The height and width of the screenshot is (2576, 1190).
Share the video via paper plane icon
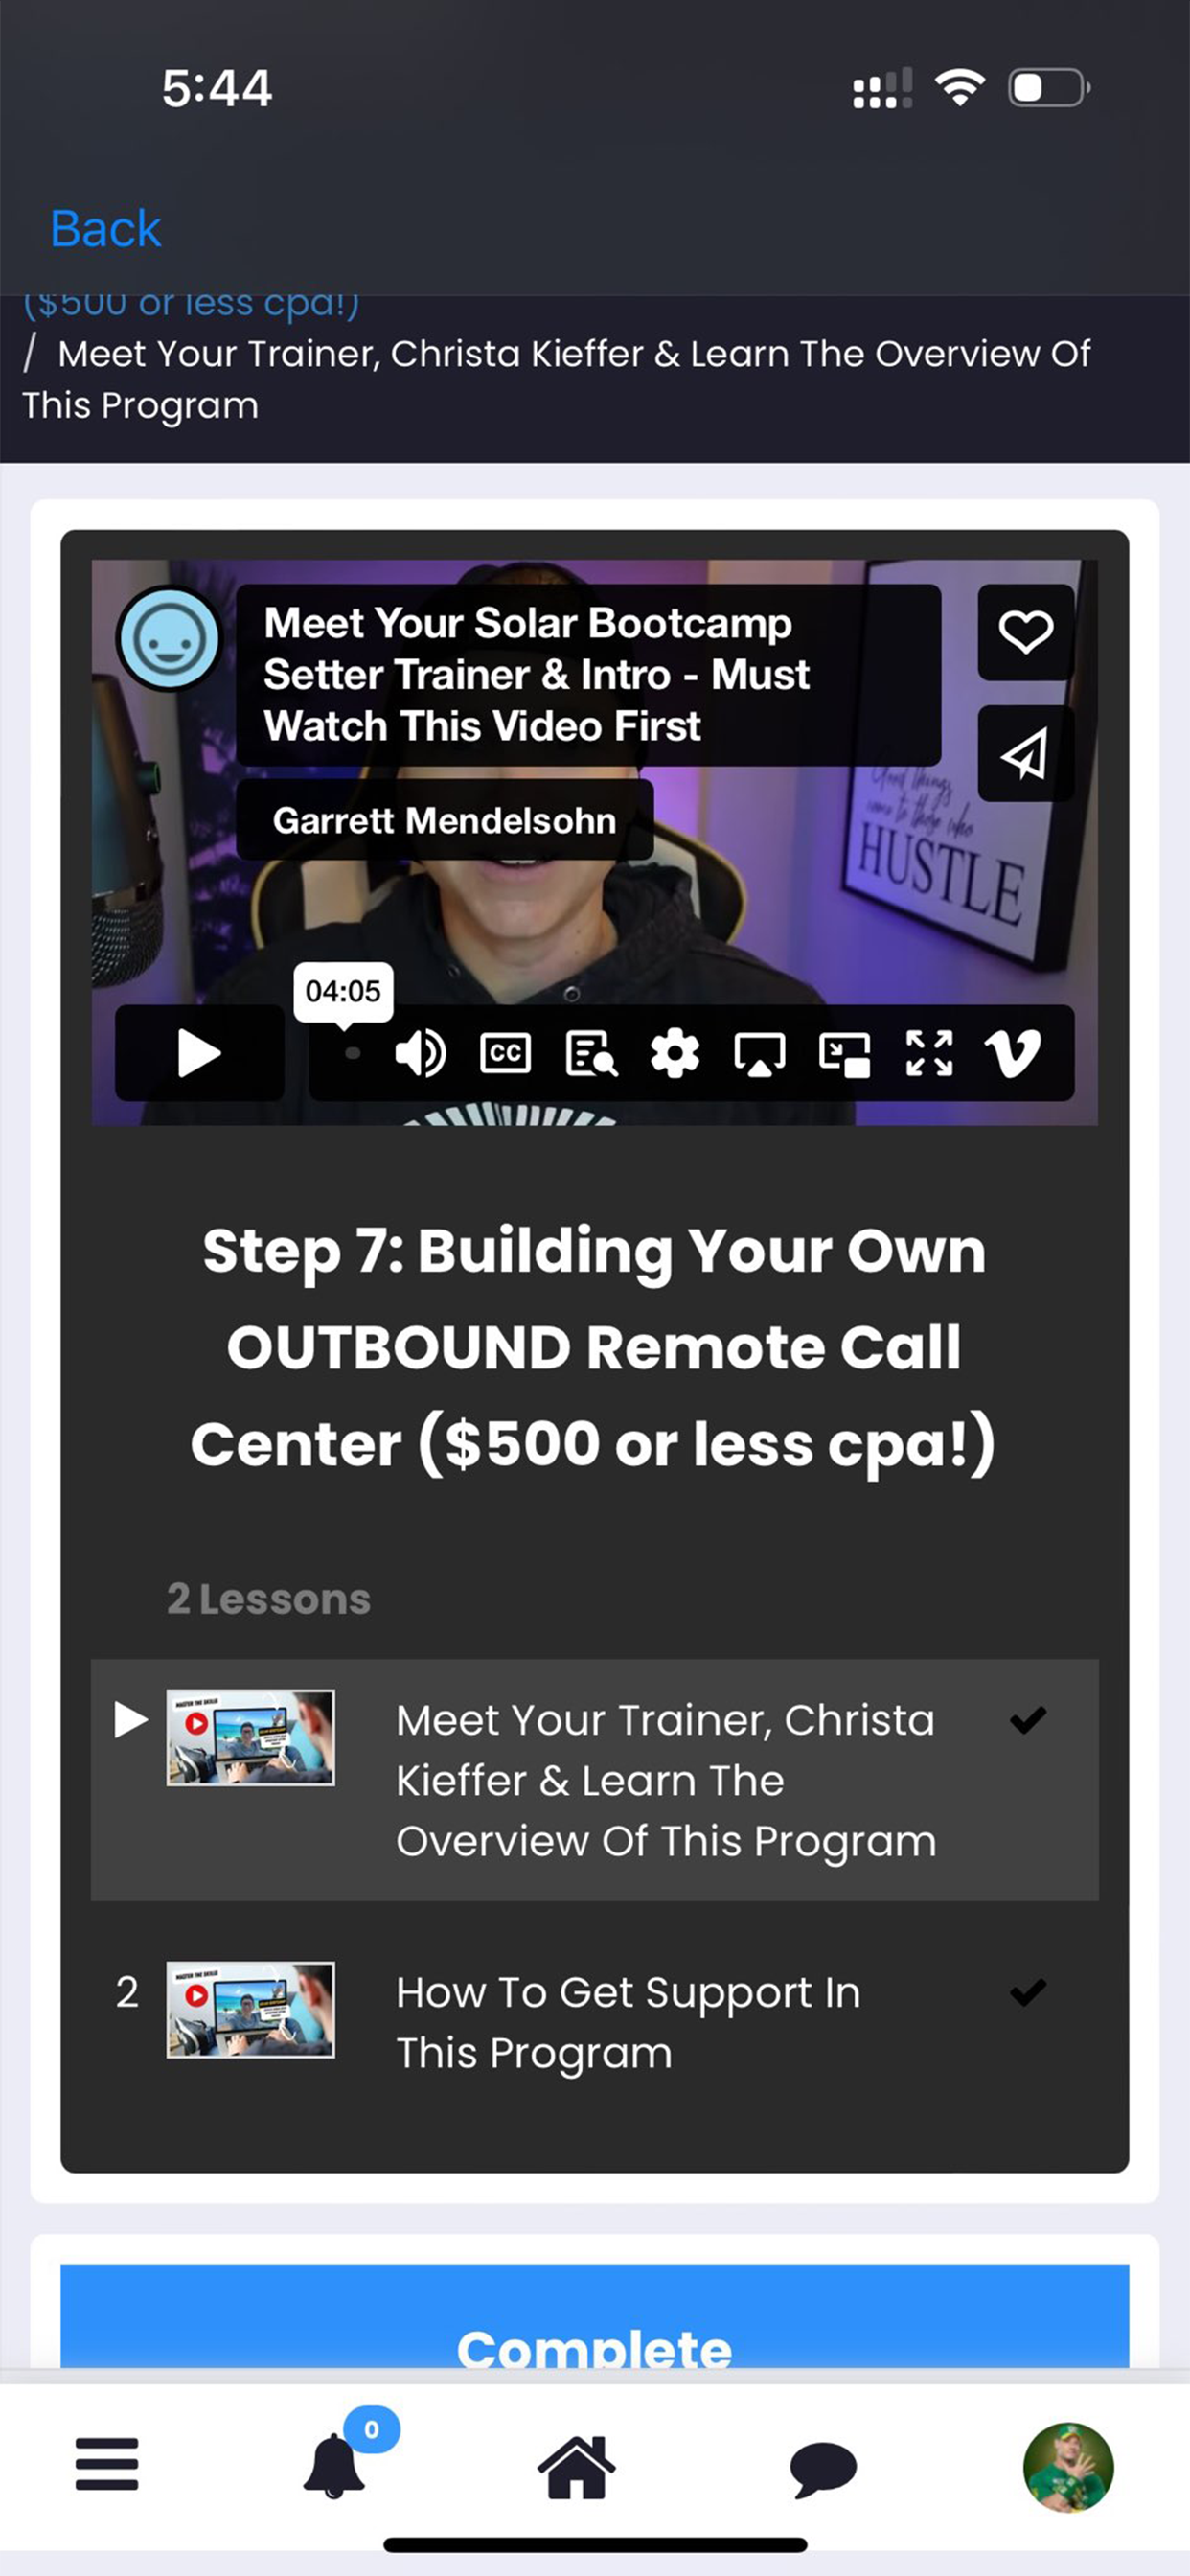coord(1025,754)
